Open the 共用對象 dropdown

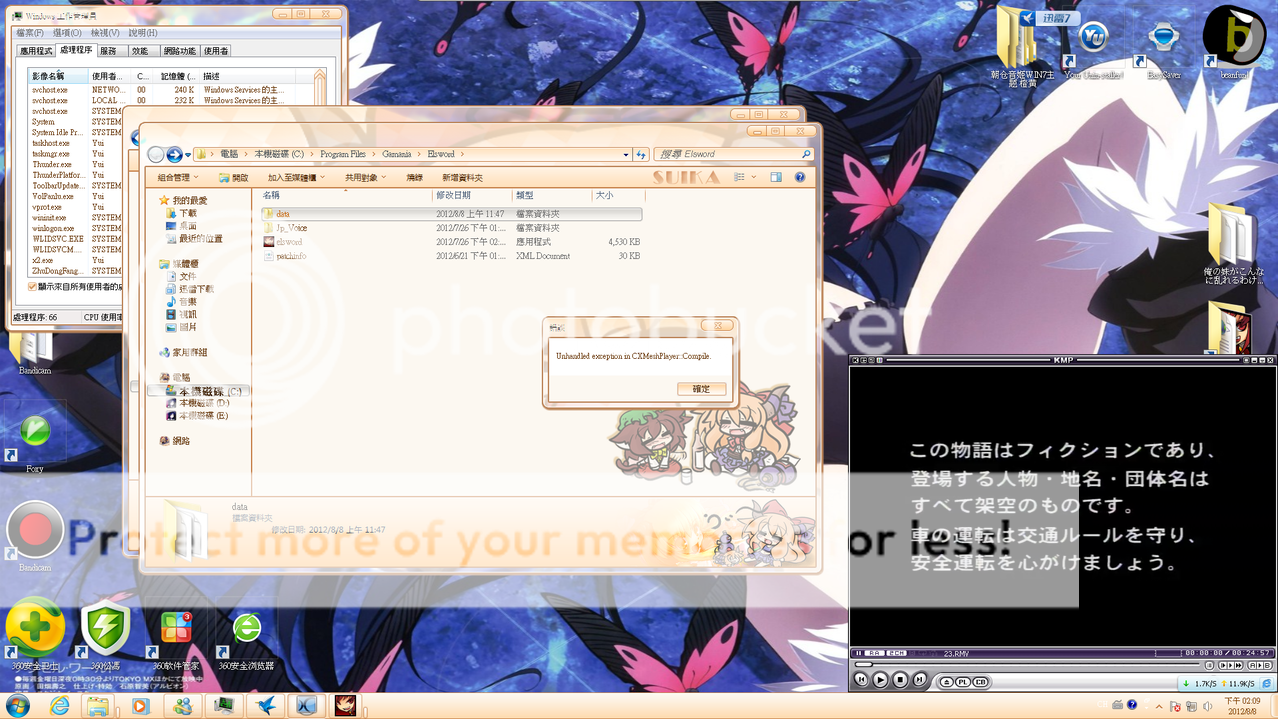366,177
